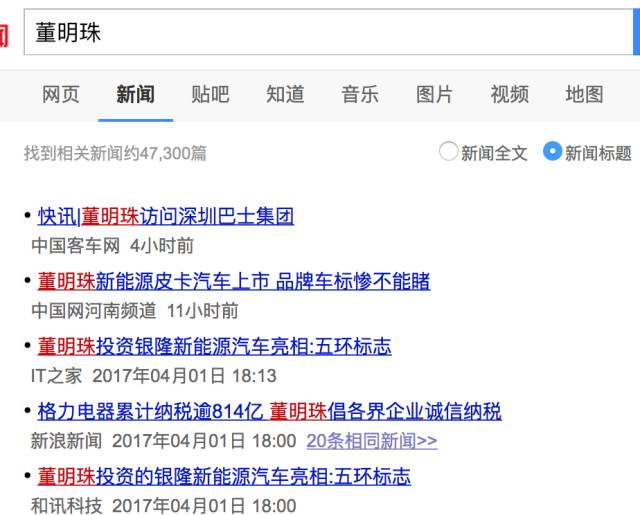Open article 董明珠新能源皮卡汽车上市 品牌车标惨不能睹

(234, 282)
